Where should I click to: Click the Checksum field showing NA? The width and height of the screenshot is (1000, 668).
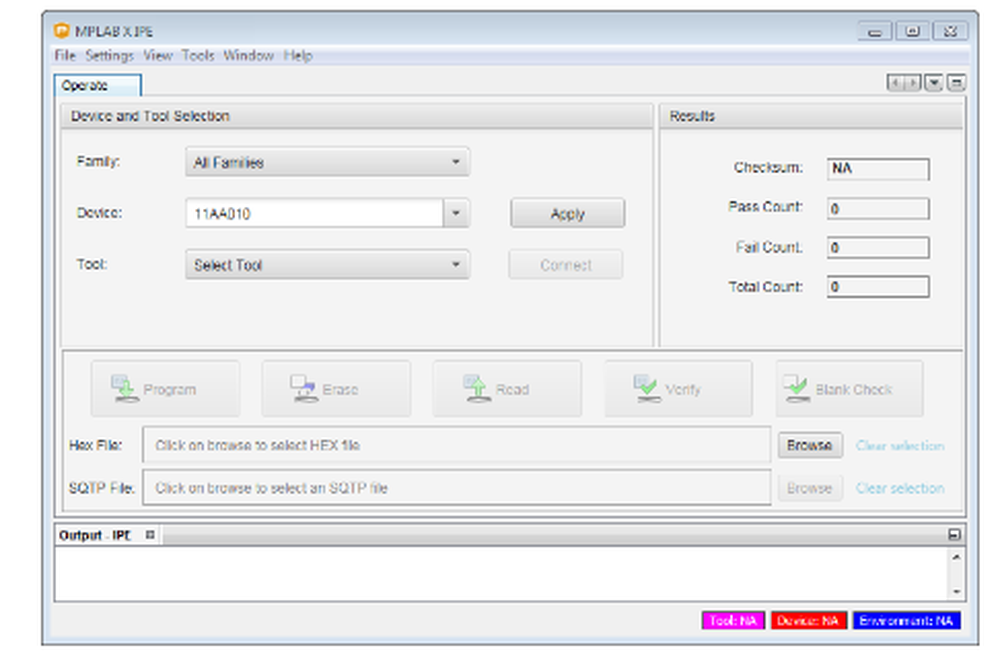878,168
